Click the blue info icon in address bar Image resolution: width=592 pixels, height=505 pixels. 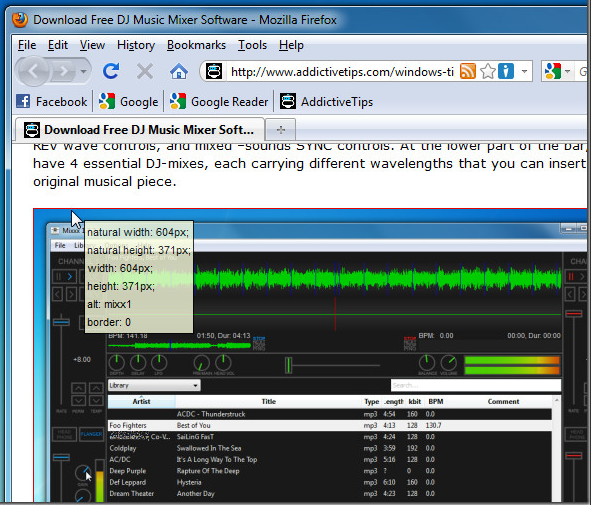point(506,71)
